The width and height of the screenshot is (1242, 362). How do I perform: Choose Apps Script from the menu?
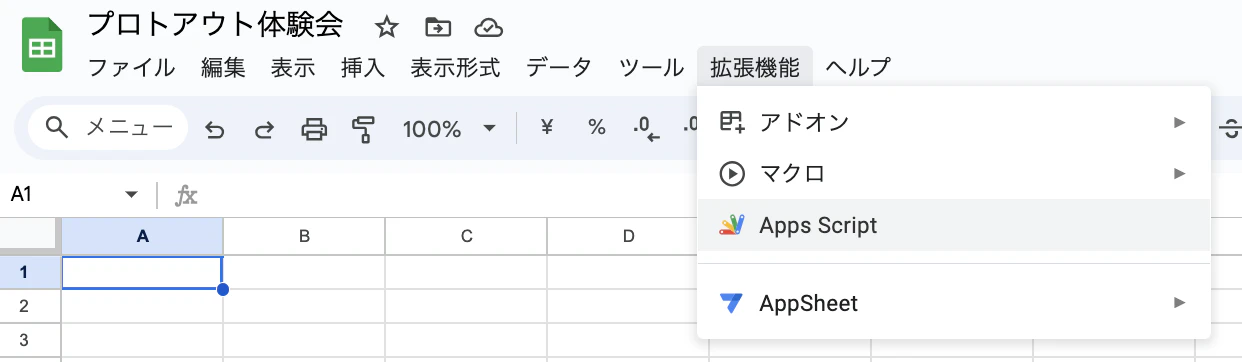click(x=954, y=225)
